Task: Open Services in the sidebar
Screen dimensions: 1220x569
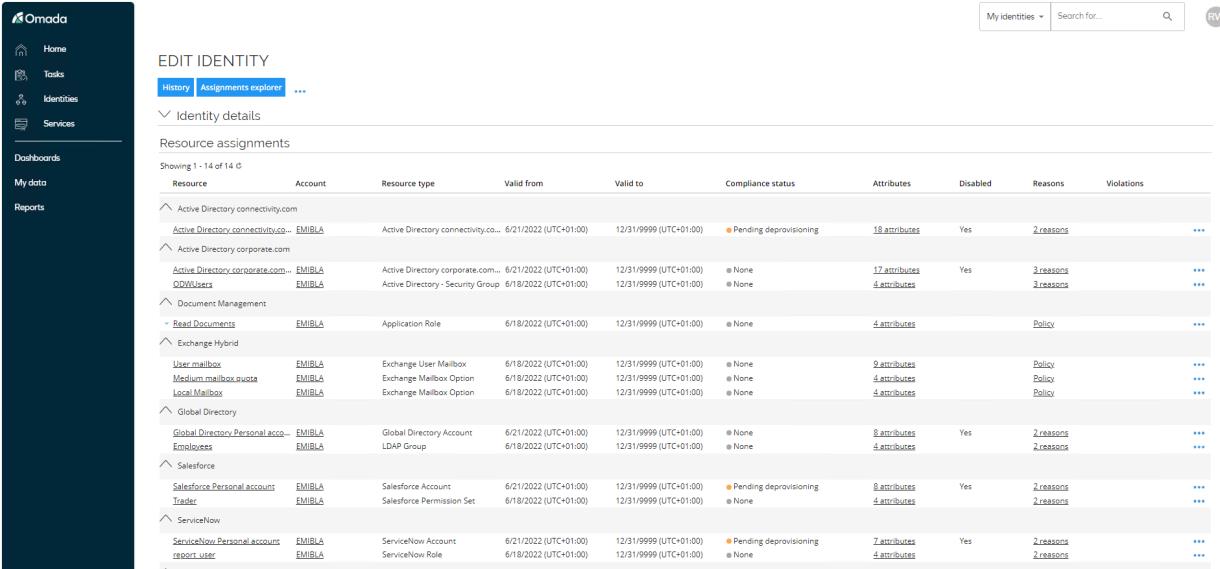Action: point(58,124)
